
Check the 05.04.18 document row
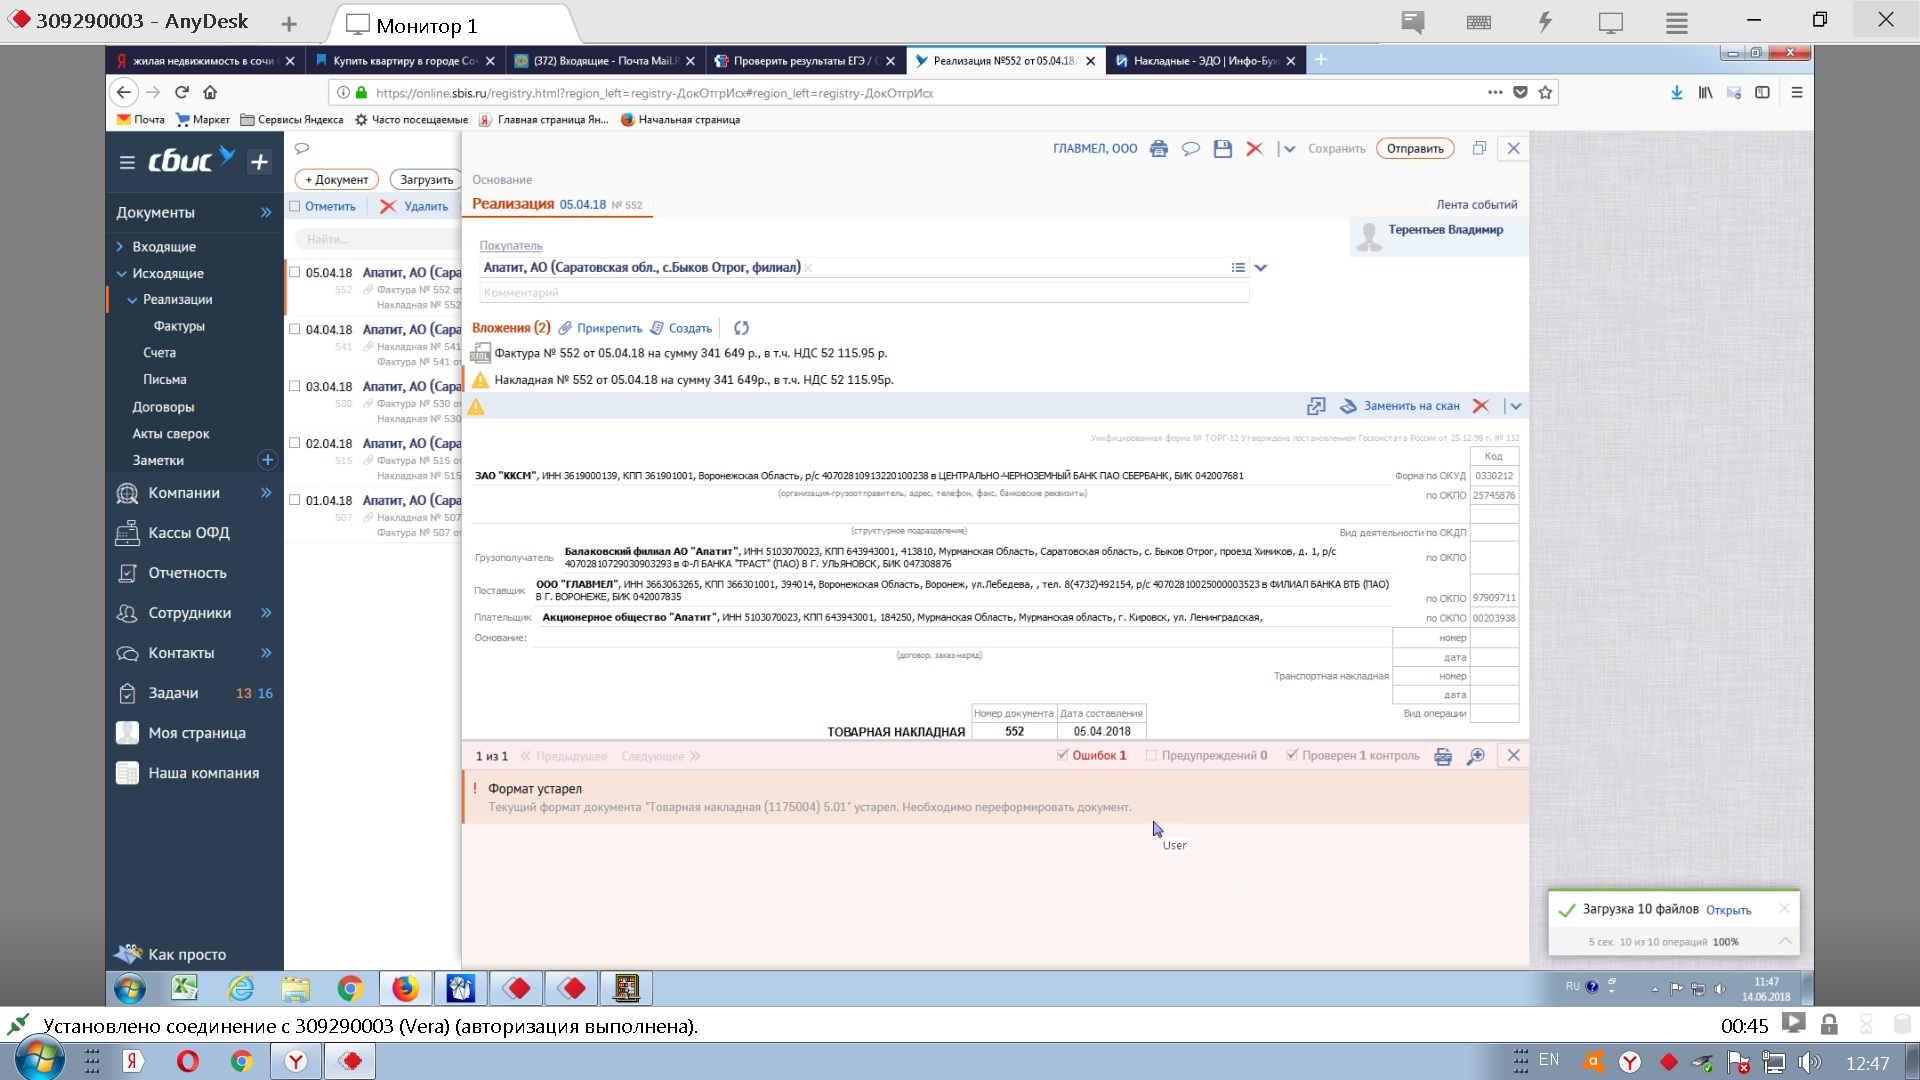pos(295,272)
